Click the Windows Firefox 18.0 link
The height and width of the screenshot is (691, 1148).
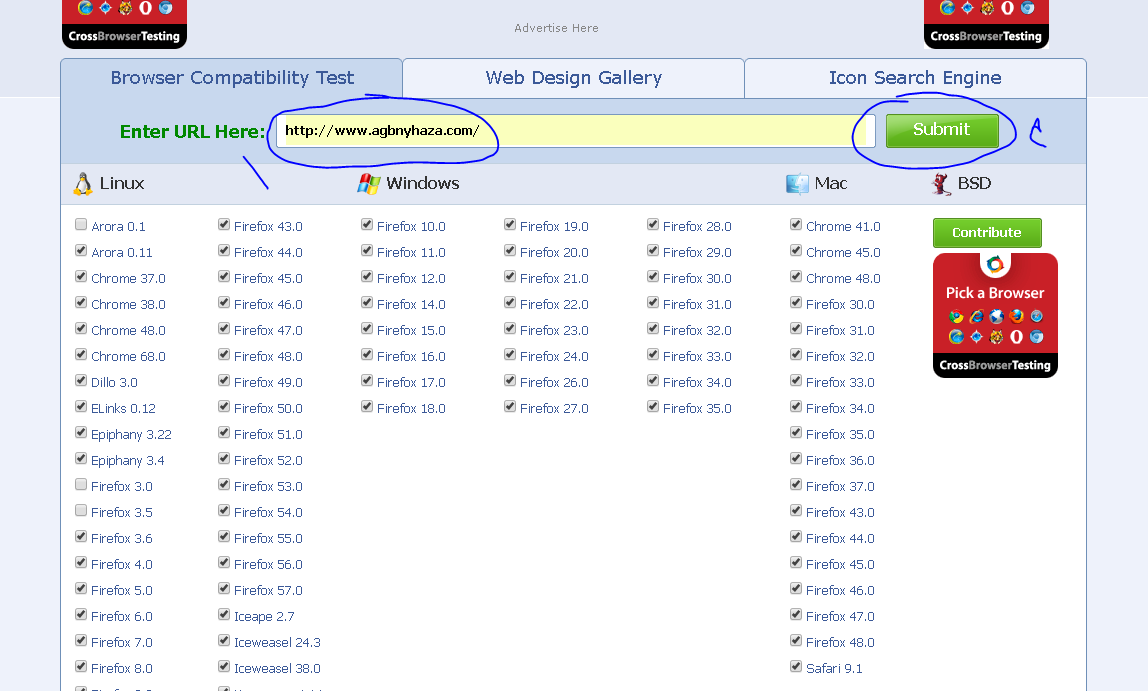(x=411, y=408)
